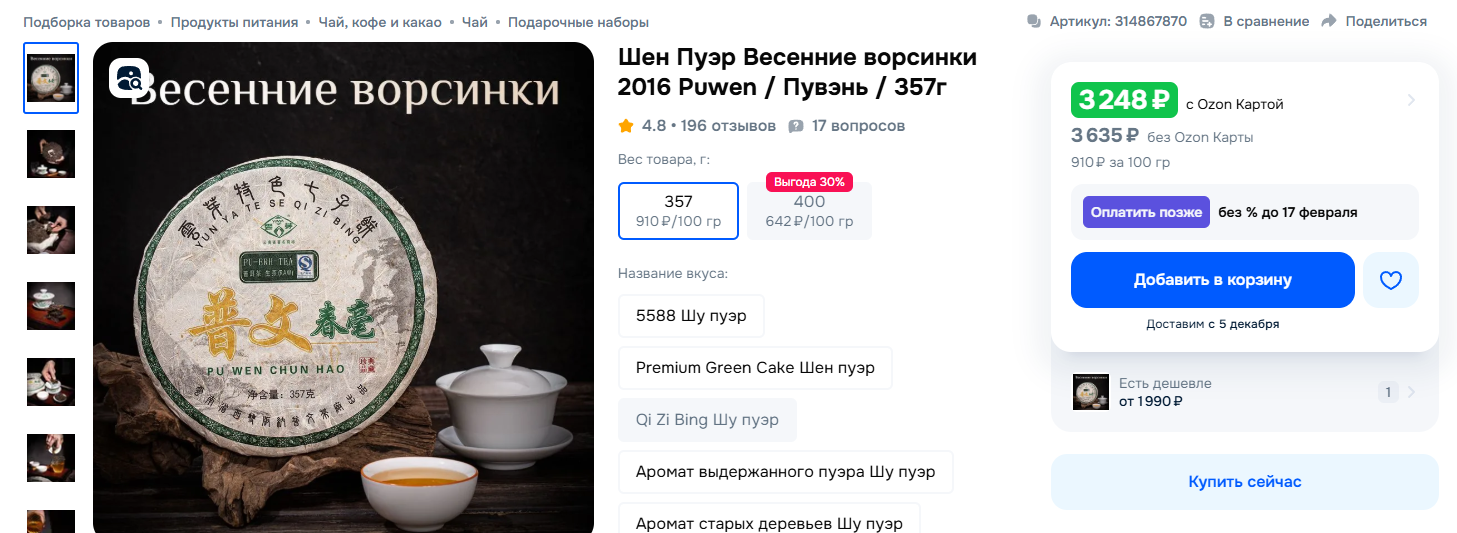
Task: Click the visual search icon on product image
Action: coord(129,78)
